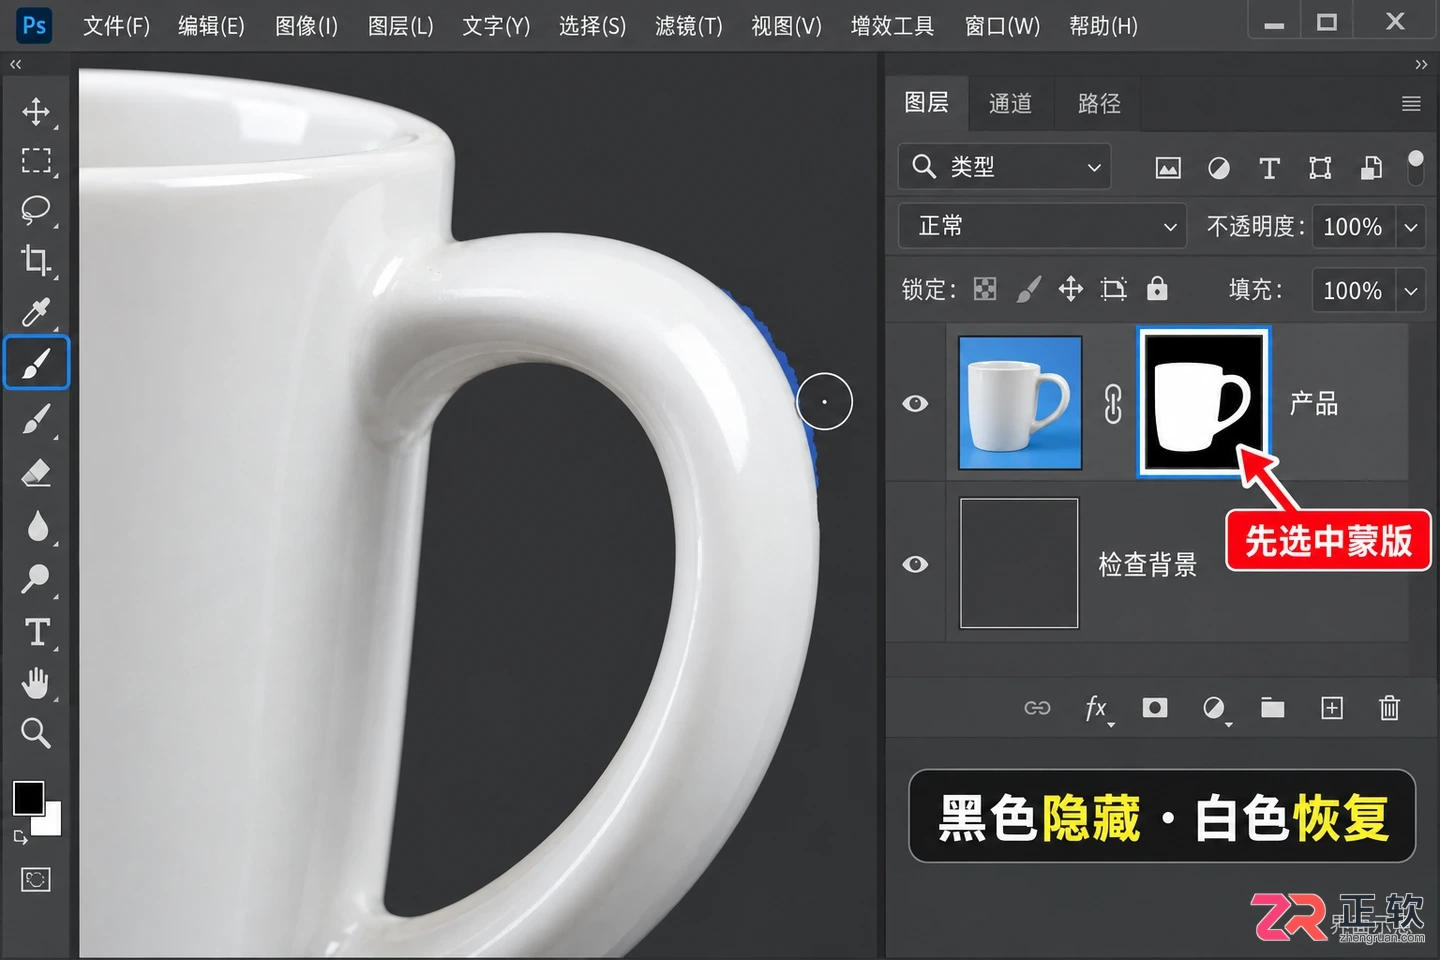
Task: Click the layer link chain button
Action: click(1037, 708)
